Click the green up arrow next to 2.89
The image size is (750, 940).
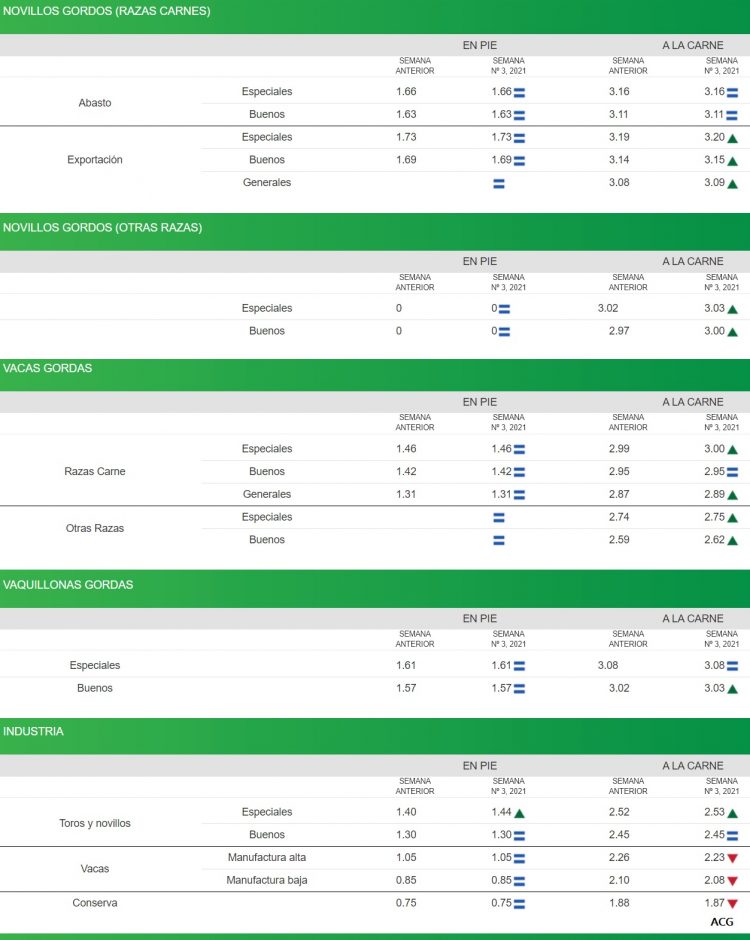coord(732,495)
